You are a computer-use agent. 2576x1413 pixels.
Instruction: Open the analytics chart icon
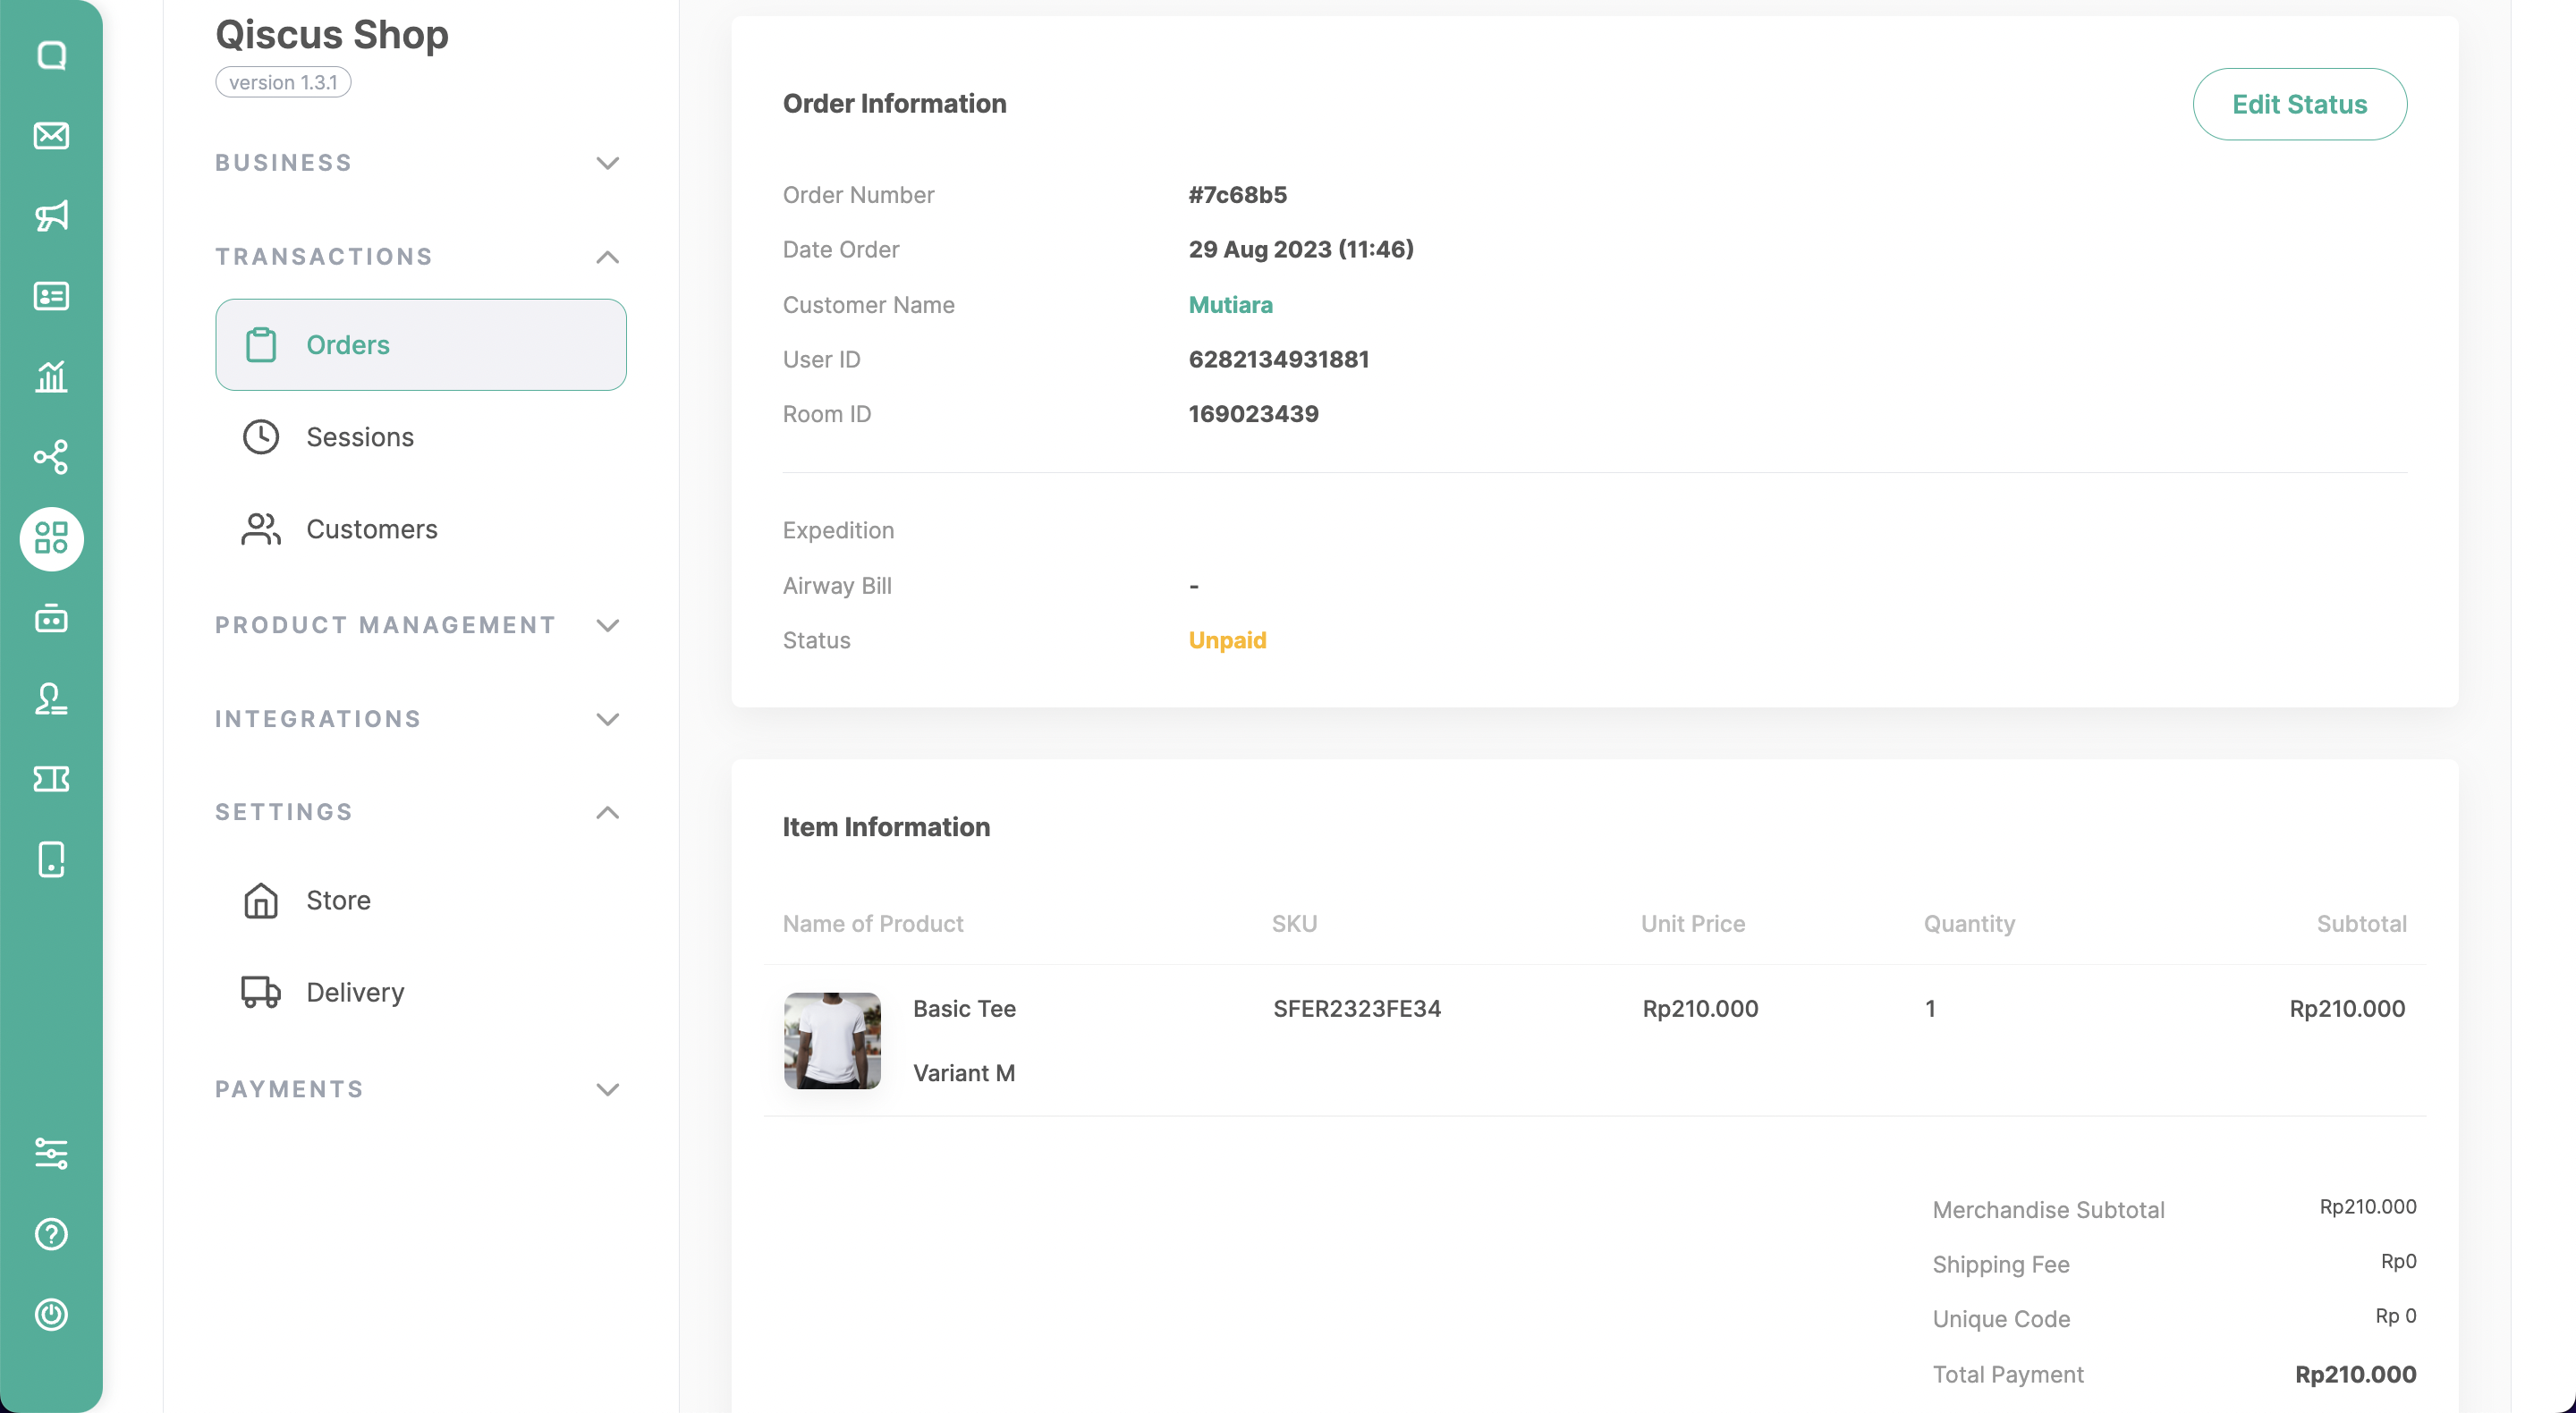[x=51, y=377]
